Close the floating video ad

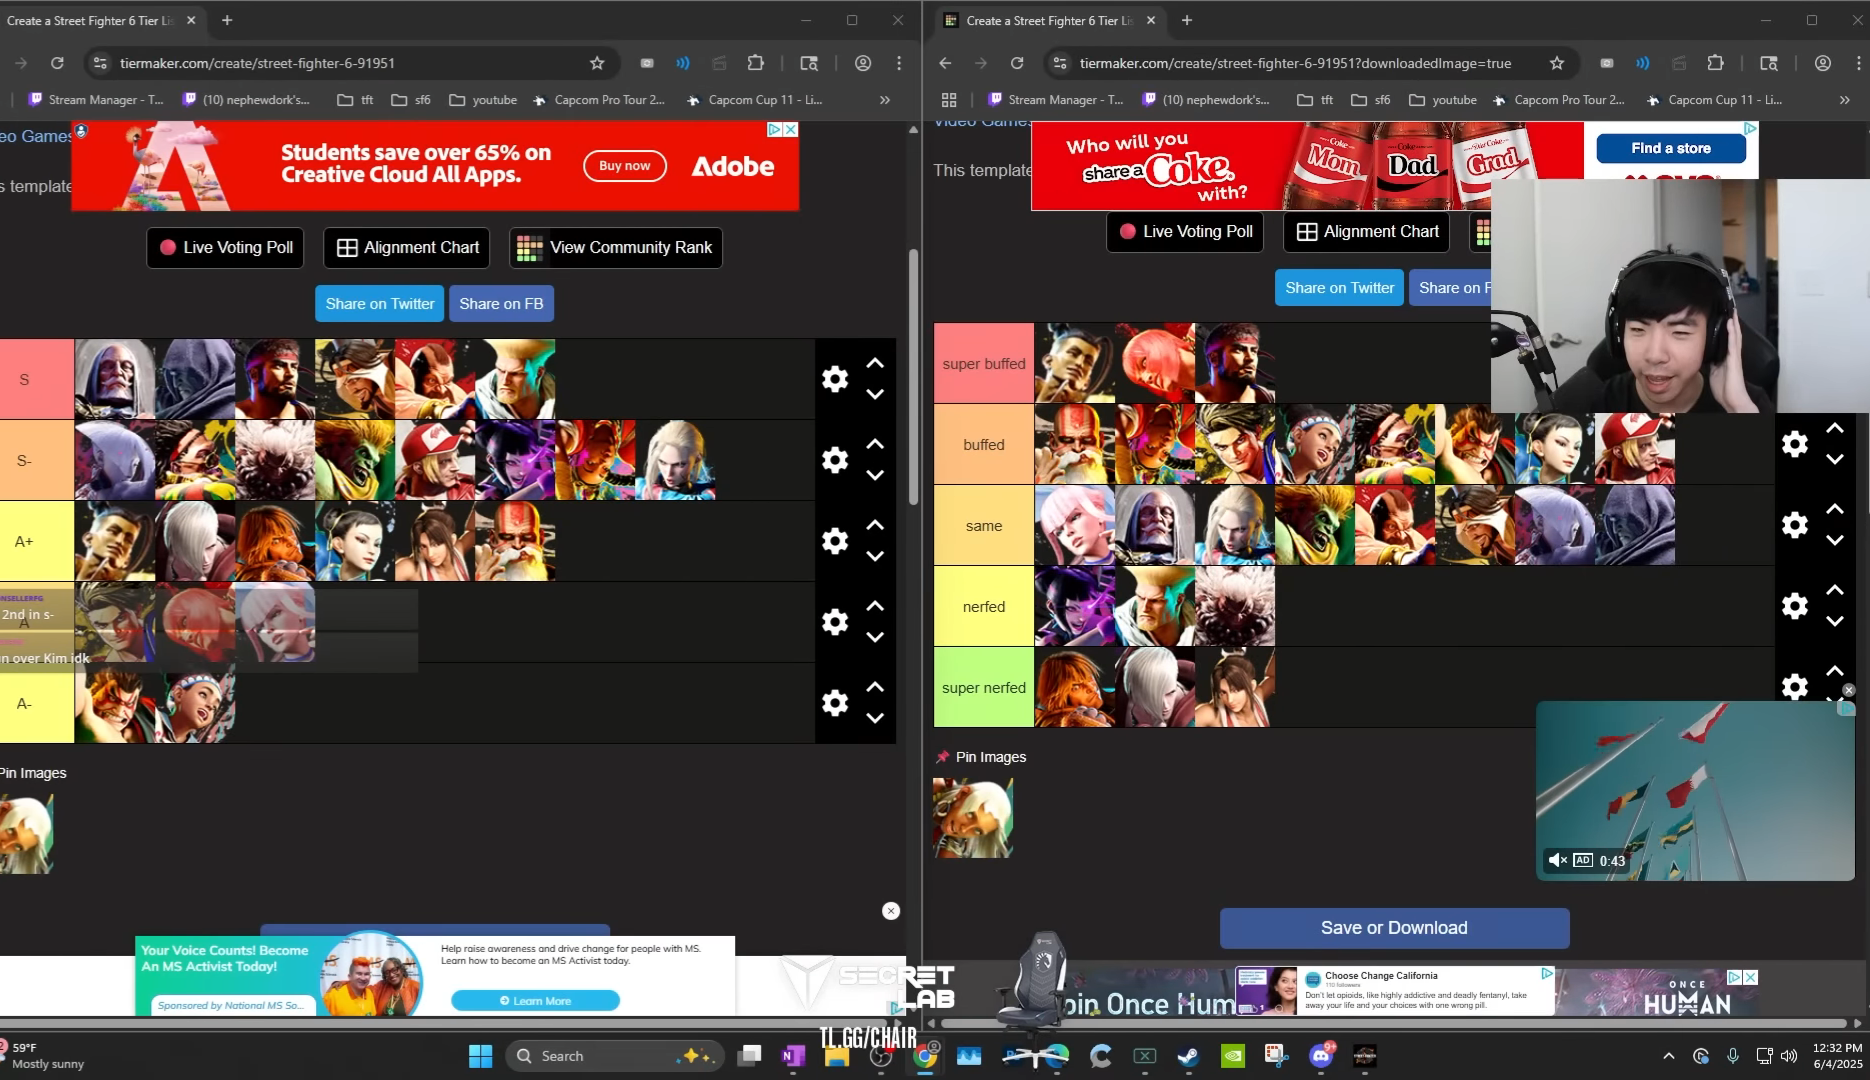[1849, 690]
